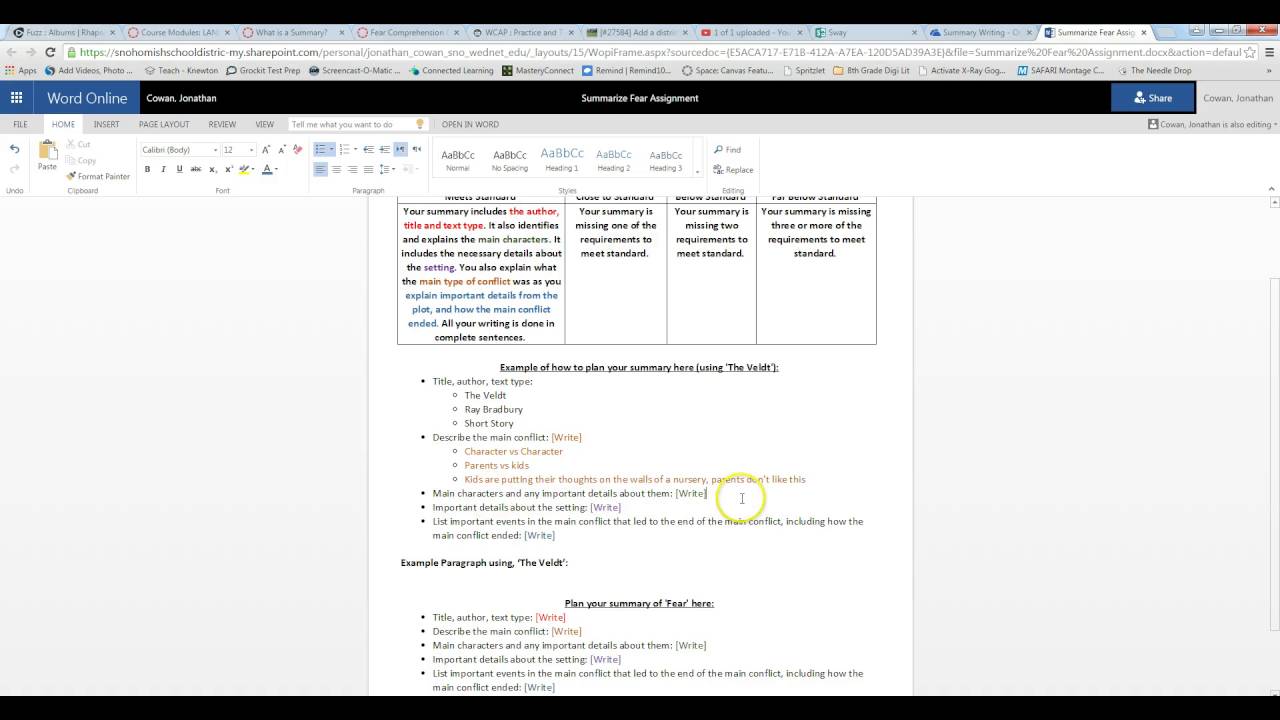Apply the Heading 2 style
The width and height of the screenshot is (1280, 720).
pos(614,159)
